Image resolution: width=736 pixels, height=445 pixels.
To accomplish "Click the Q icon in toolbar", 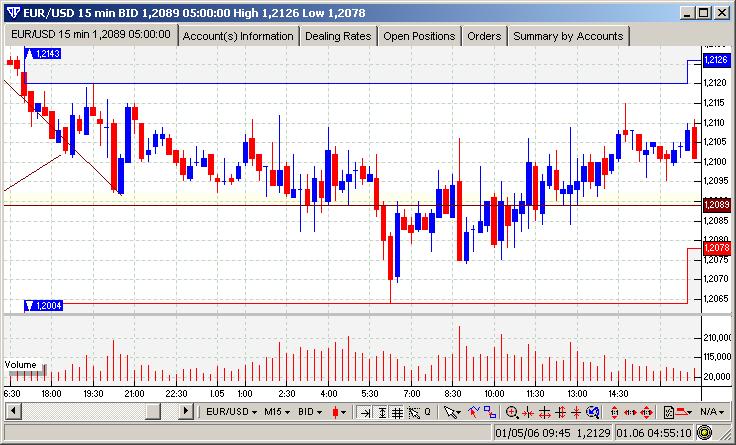I will [x=427, y=412].
